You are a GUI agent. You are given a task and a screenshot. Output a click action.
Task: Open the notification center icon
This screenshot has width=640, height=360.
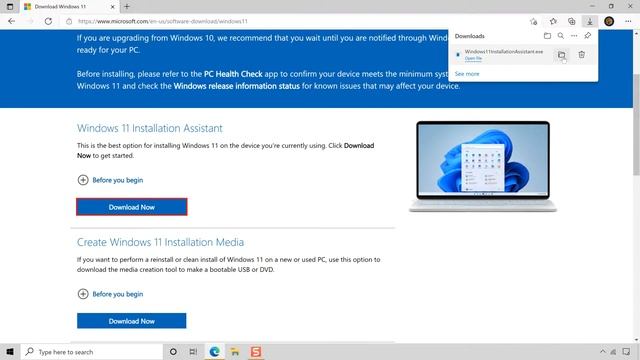point(627,352)
